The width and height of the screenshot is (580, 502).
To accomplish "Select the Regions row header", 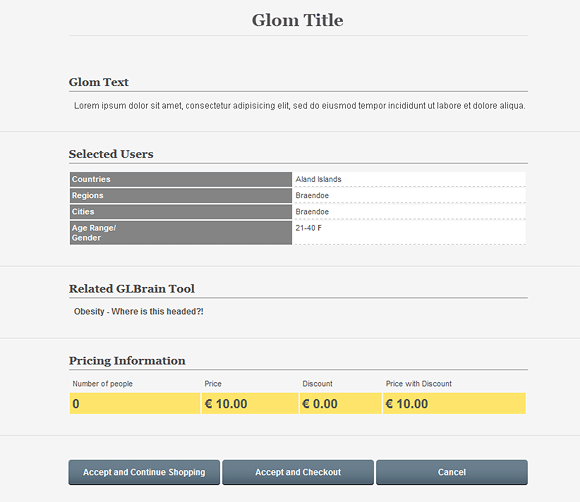I will coord(181,196).
